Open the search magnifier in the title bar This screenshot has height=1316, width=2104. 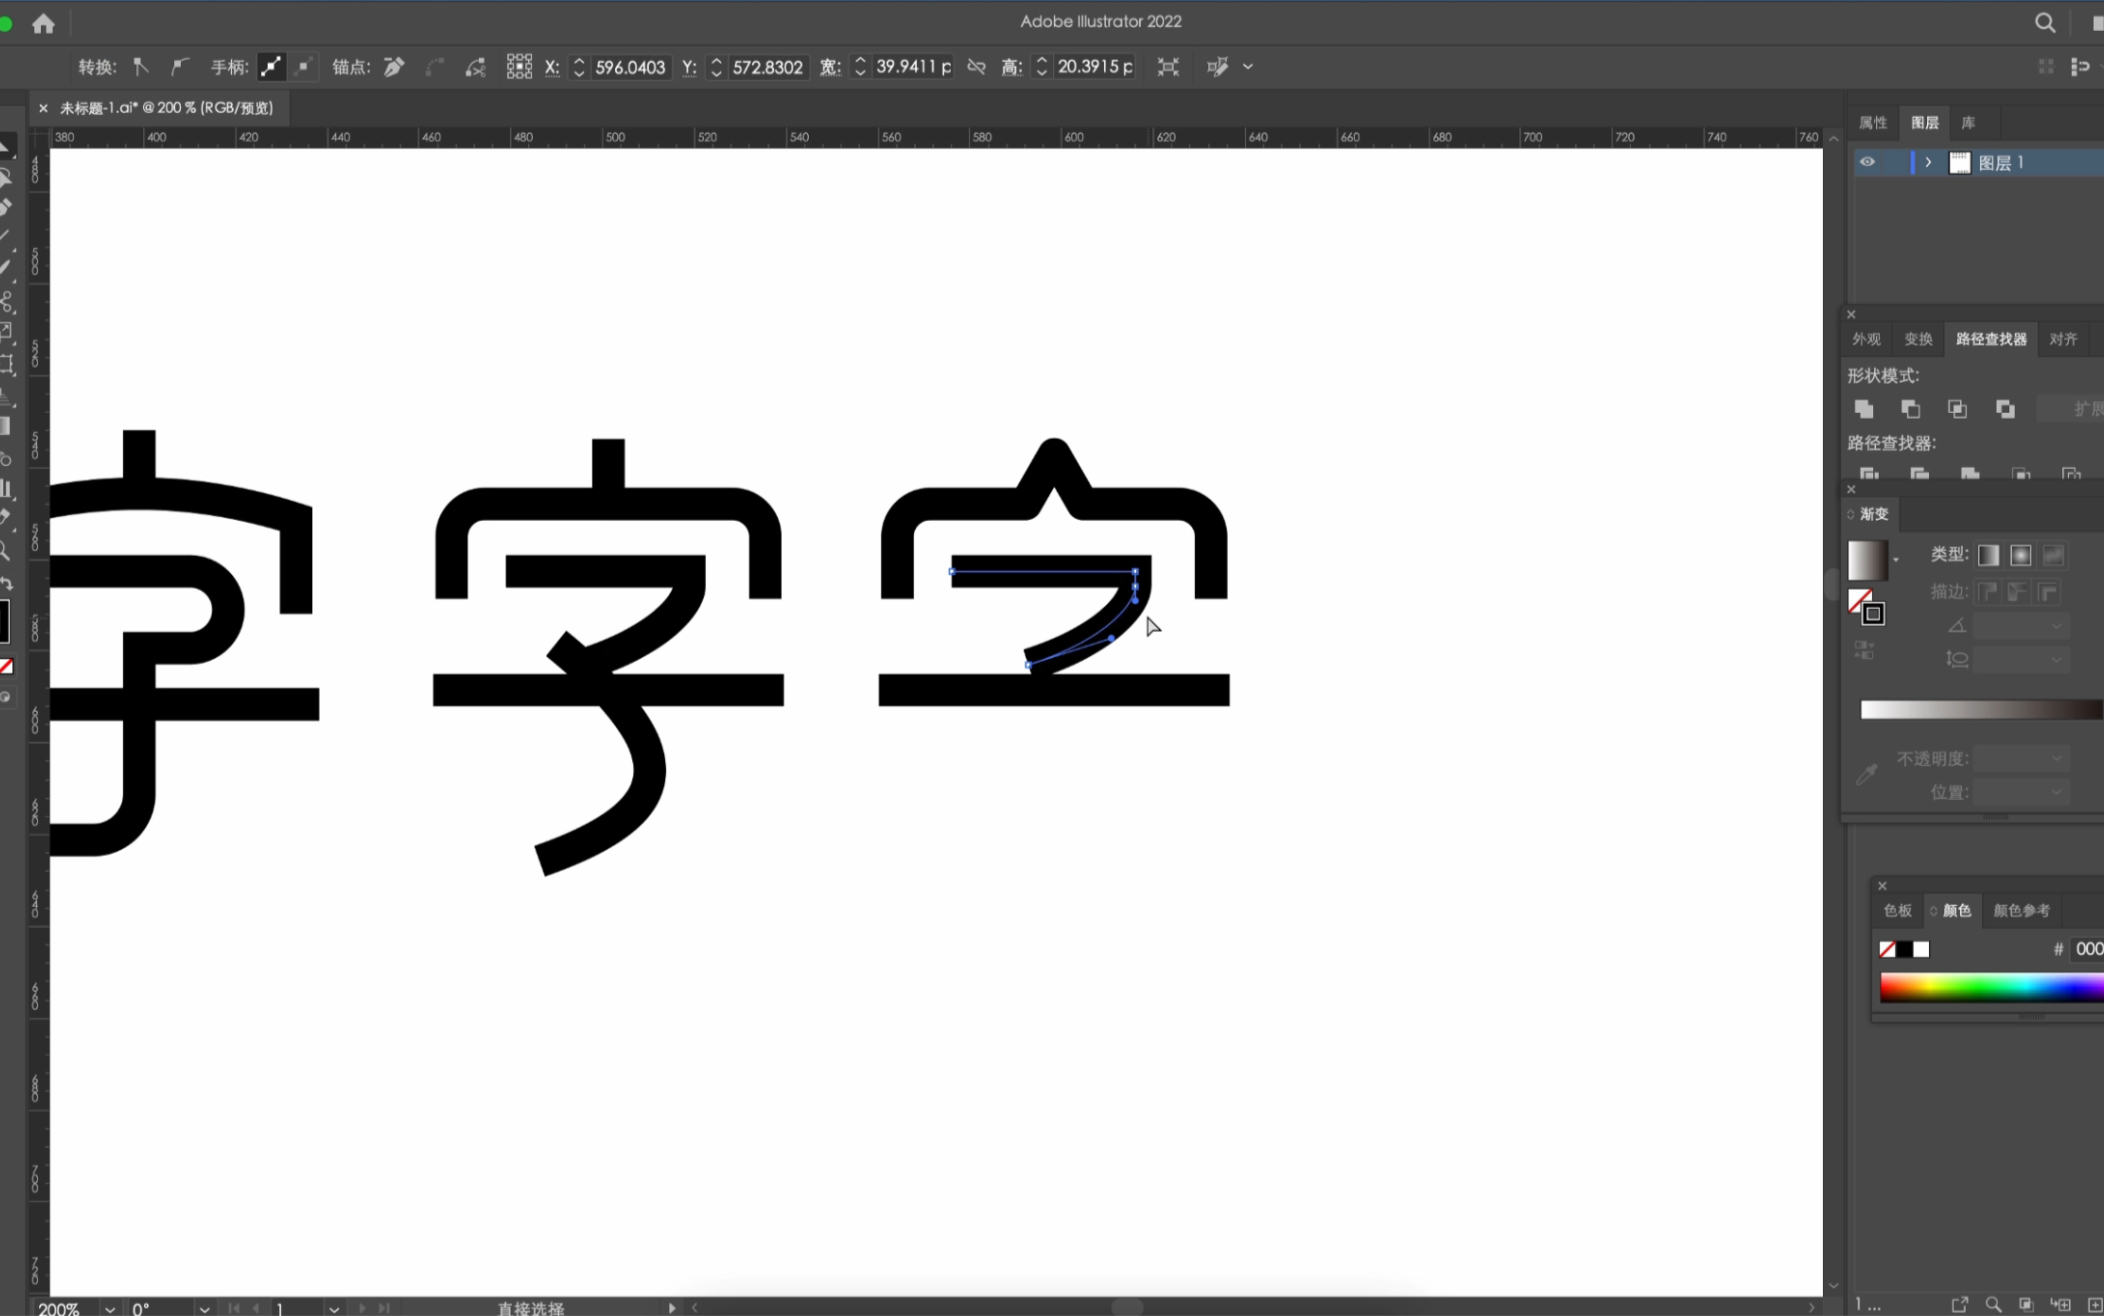pos(2045,23)
